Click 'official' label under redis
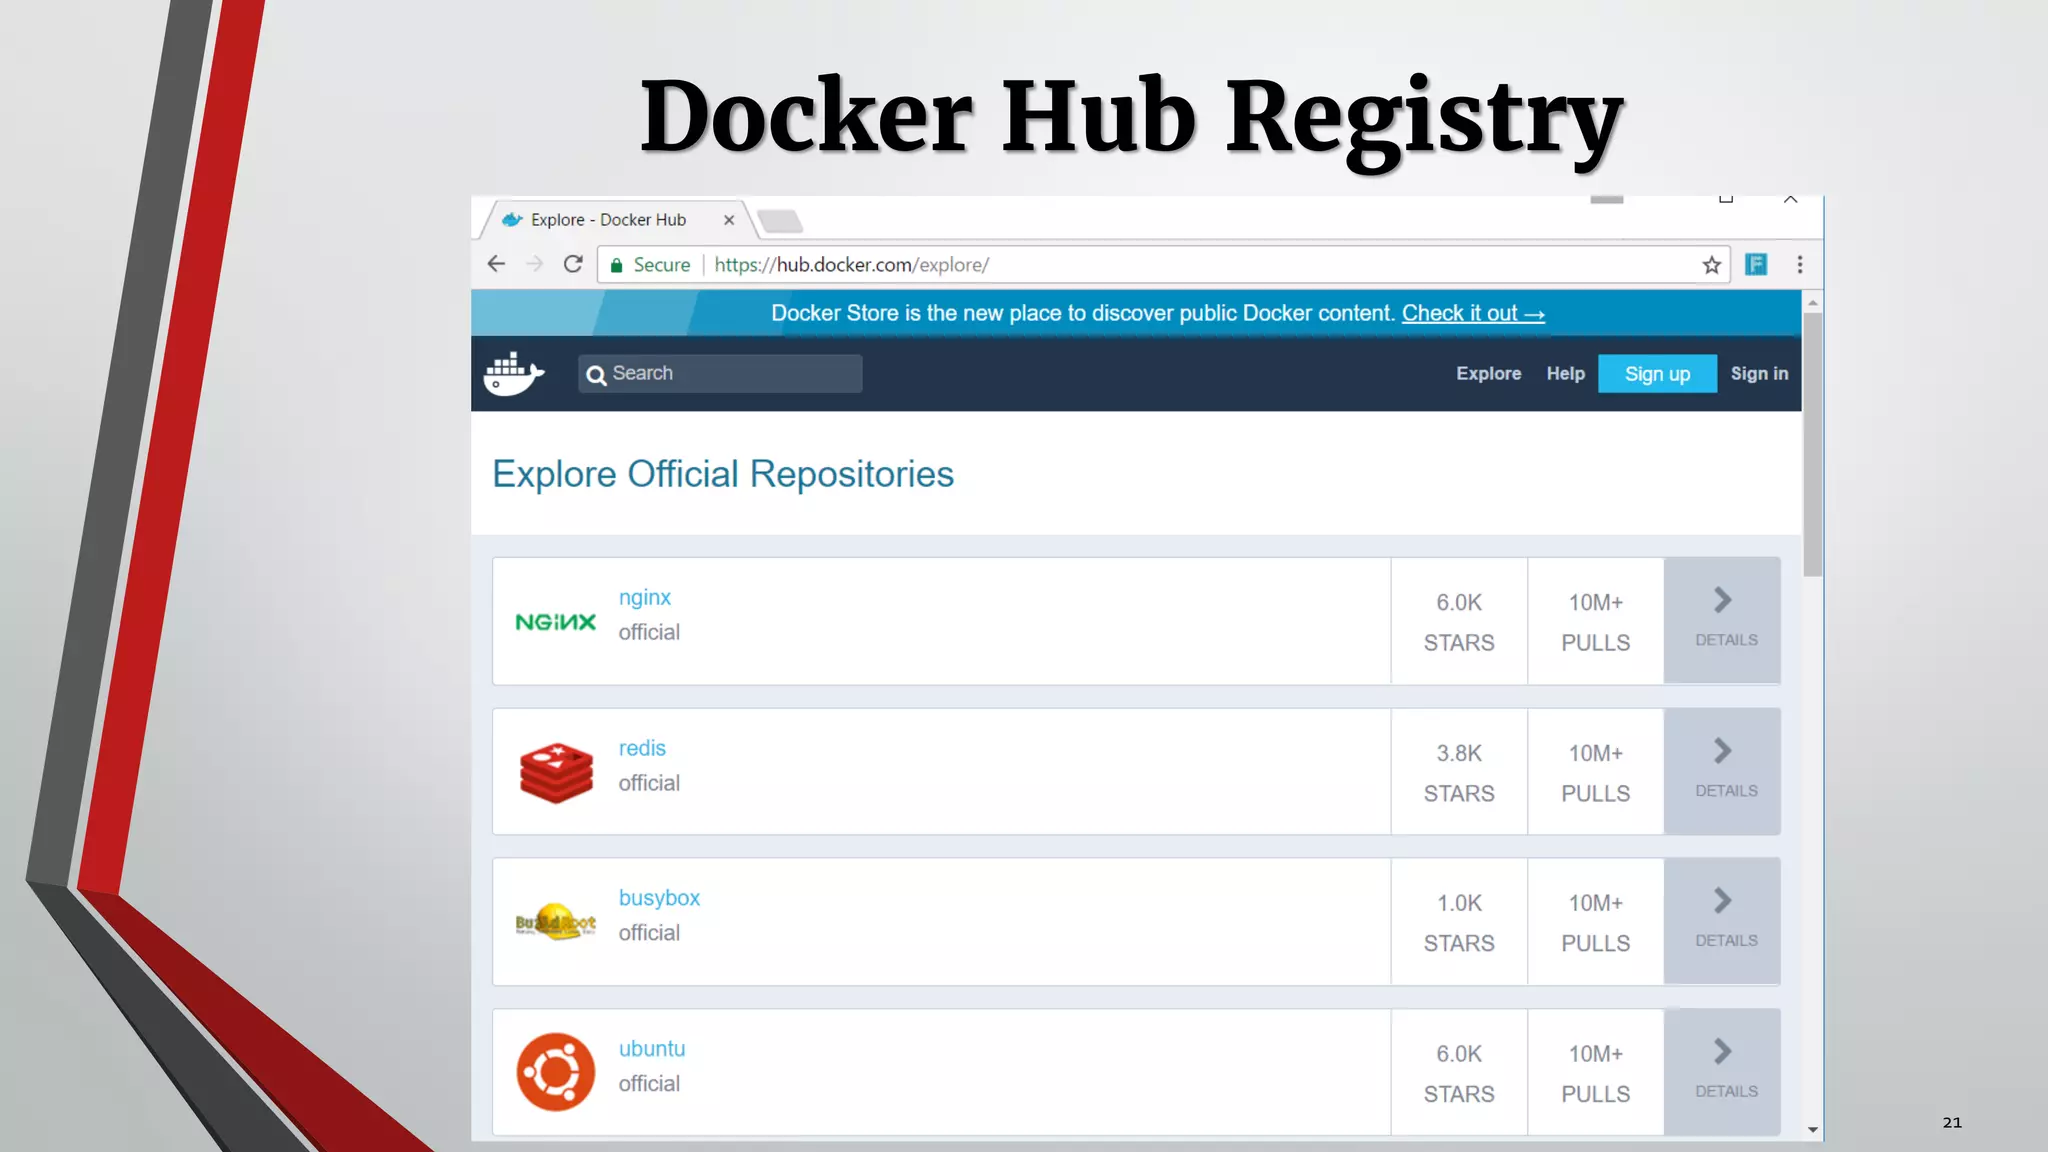The height and width of the screenshot is (1152, 2048). [x=649, y=783]
